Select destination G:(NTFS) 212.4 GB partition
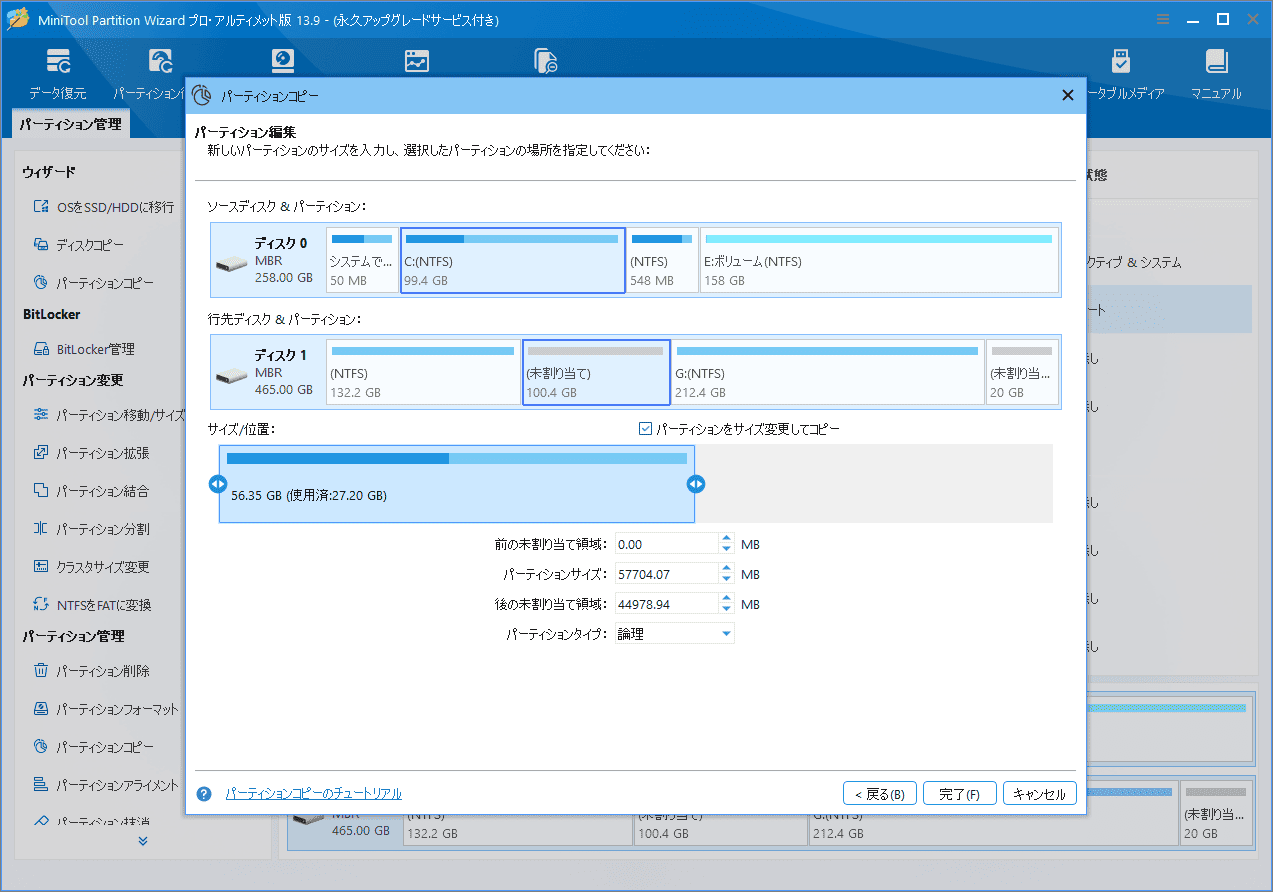This screenshot has height=892, width=1273. coord(828,372)
